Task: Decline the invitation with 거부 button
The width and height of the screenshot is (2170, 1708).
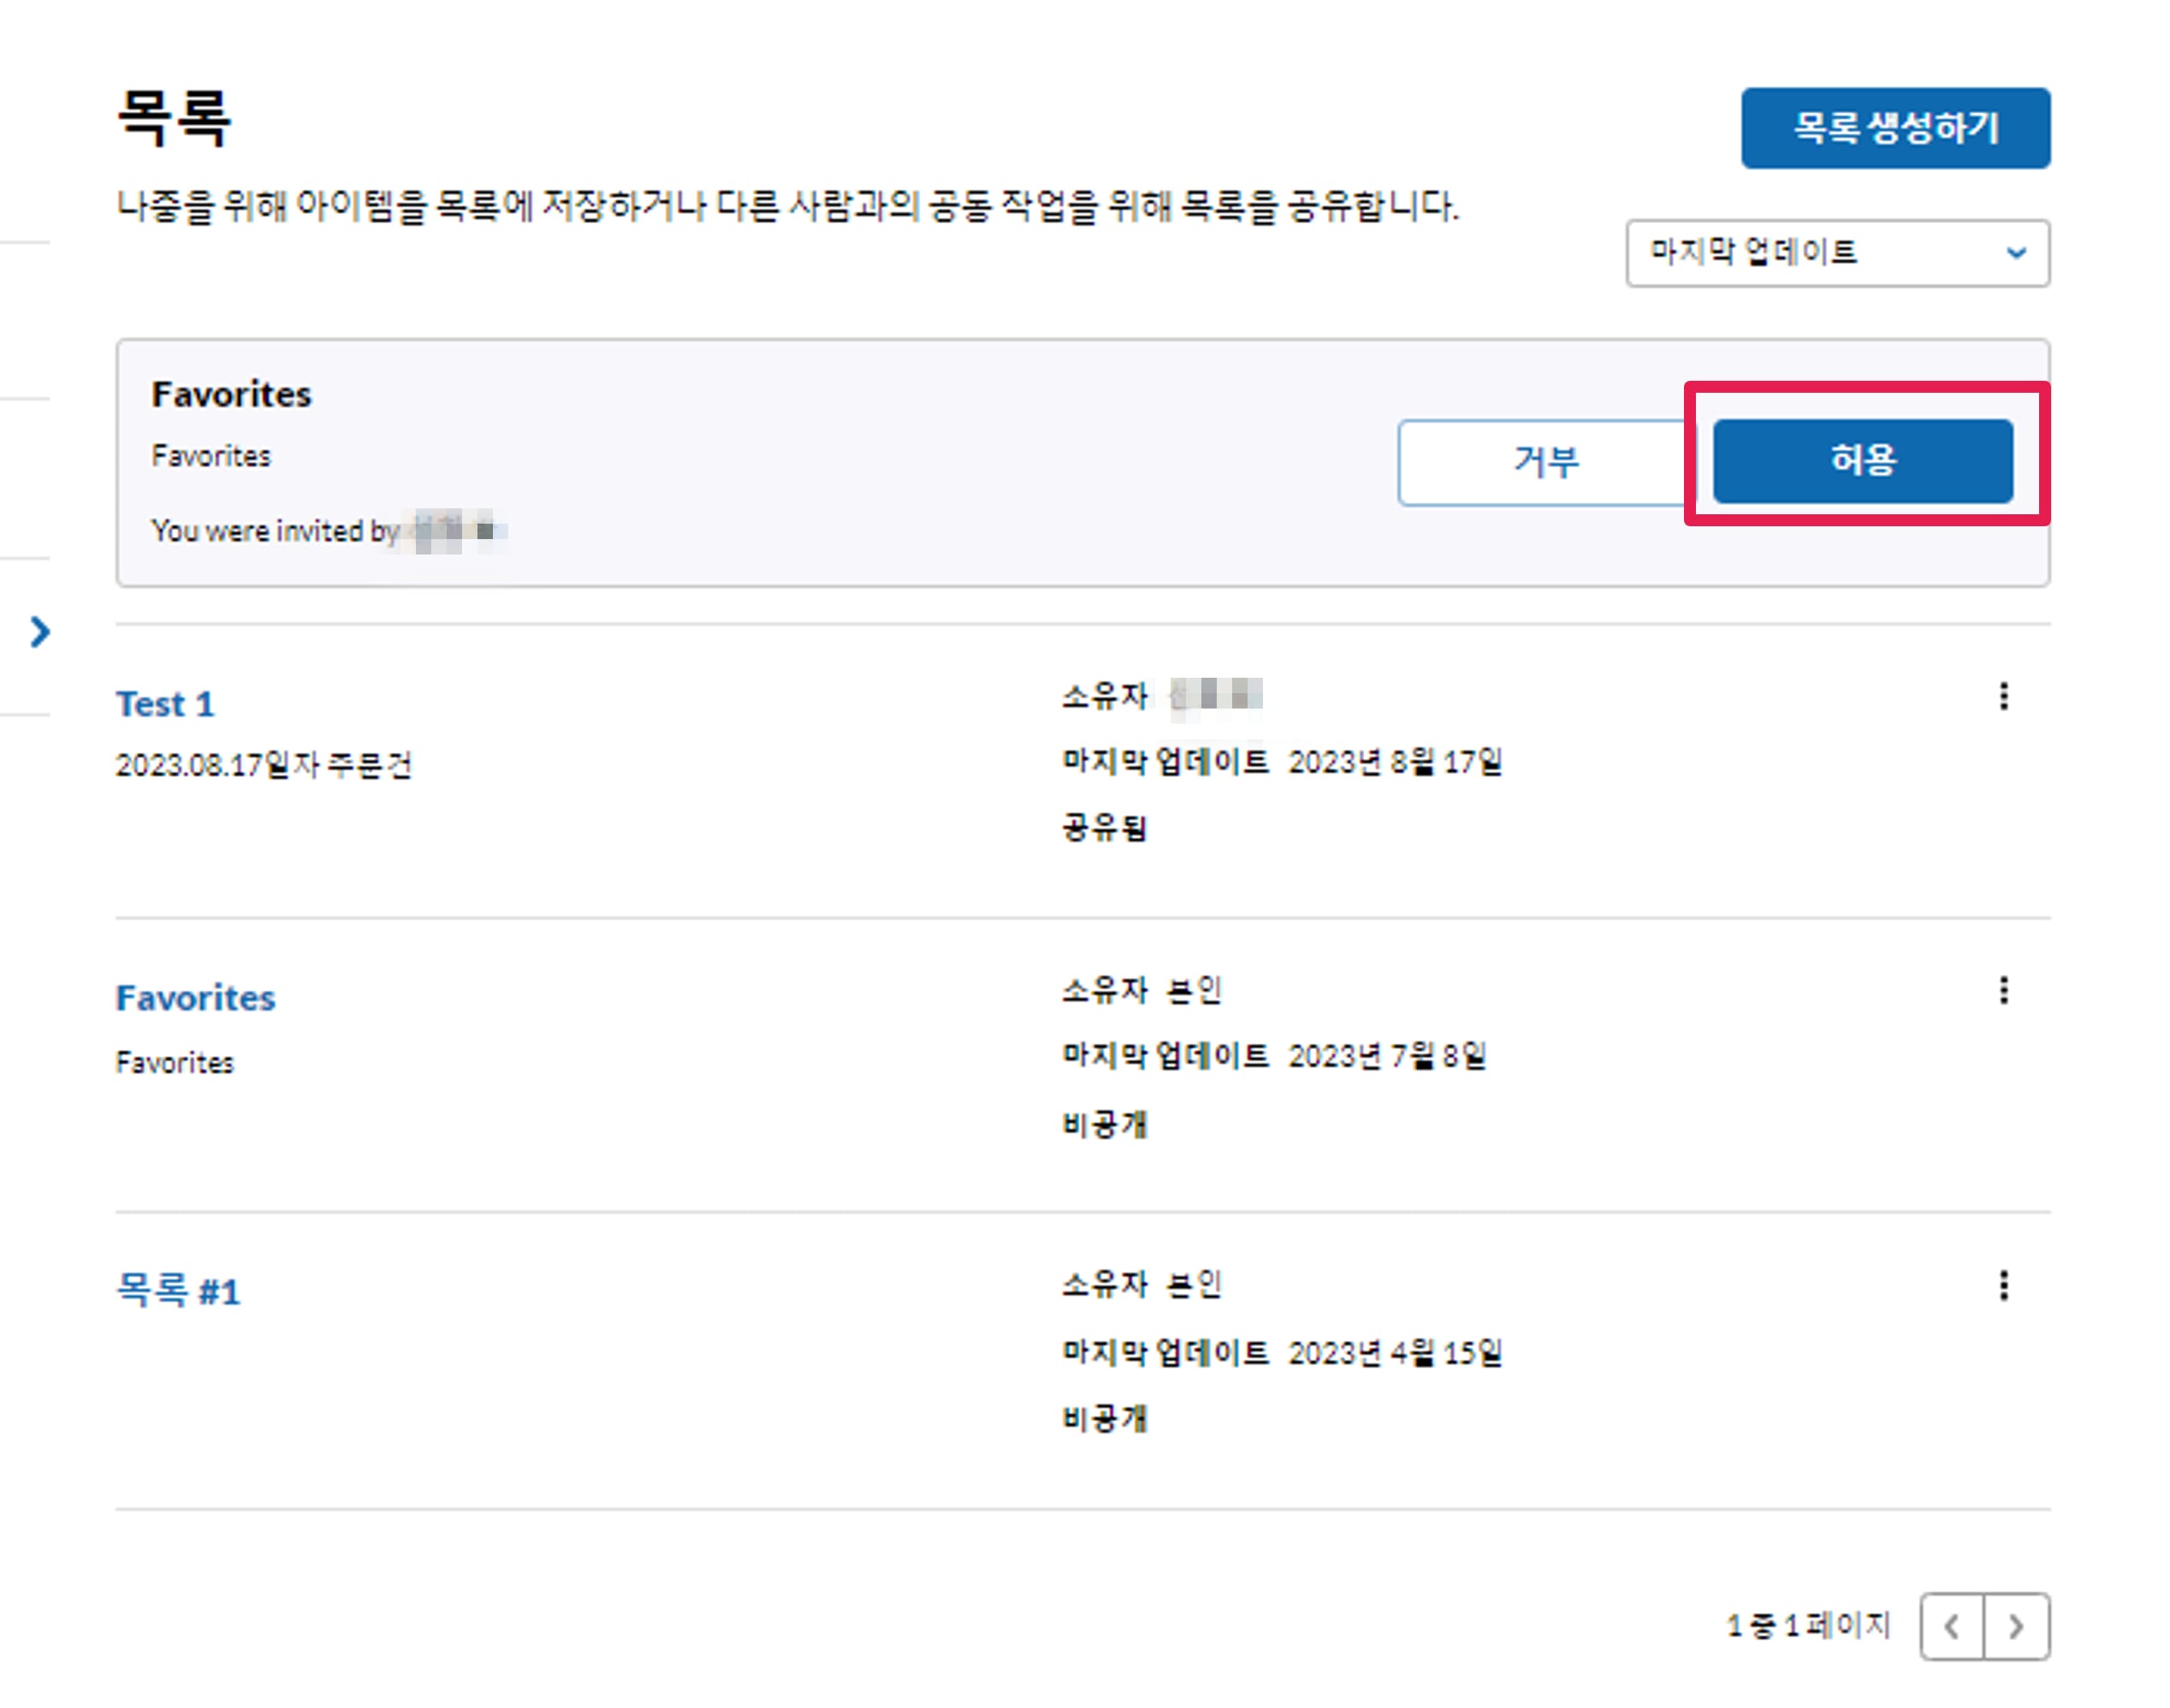Action: point(1545,462)
